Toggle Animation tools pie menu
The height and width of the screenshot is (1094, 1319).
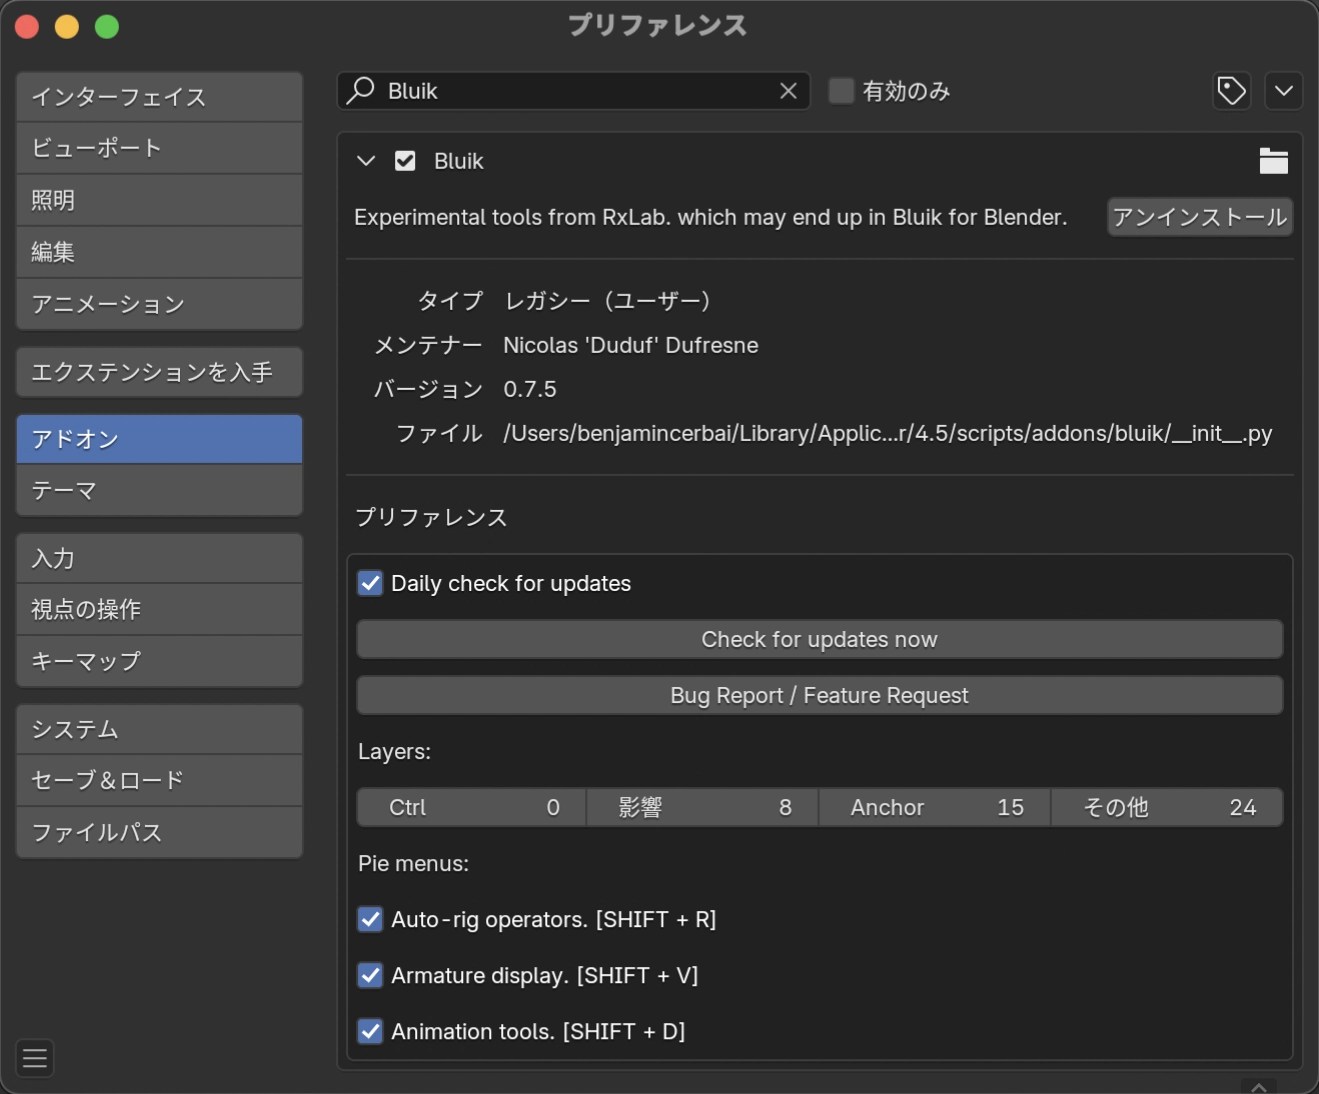[x=370, y=1031]
